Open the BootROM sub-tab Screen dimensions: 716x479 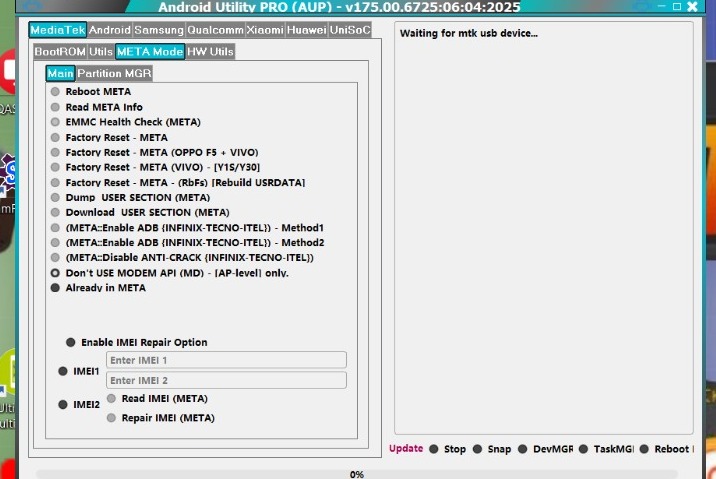59,51
